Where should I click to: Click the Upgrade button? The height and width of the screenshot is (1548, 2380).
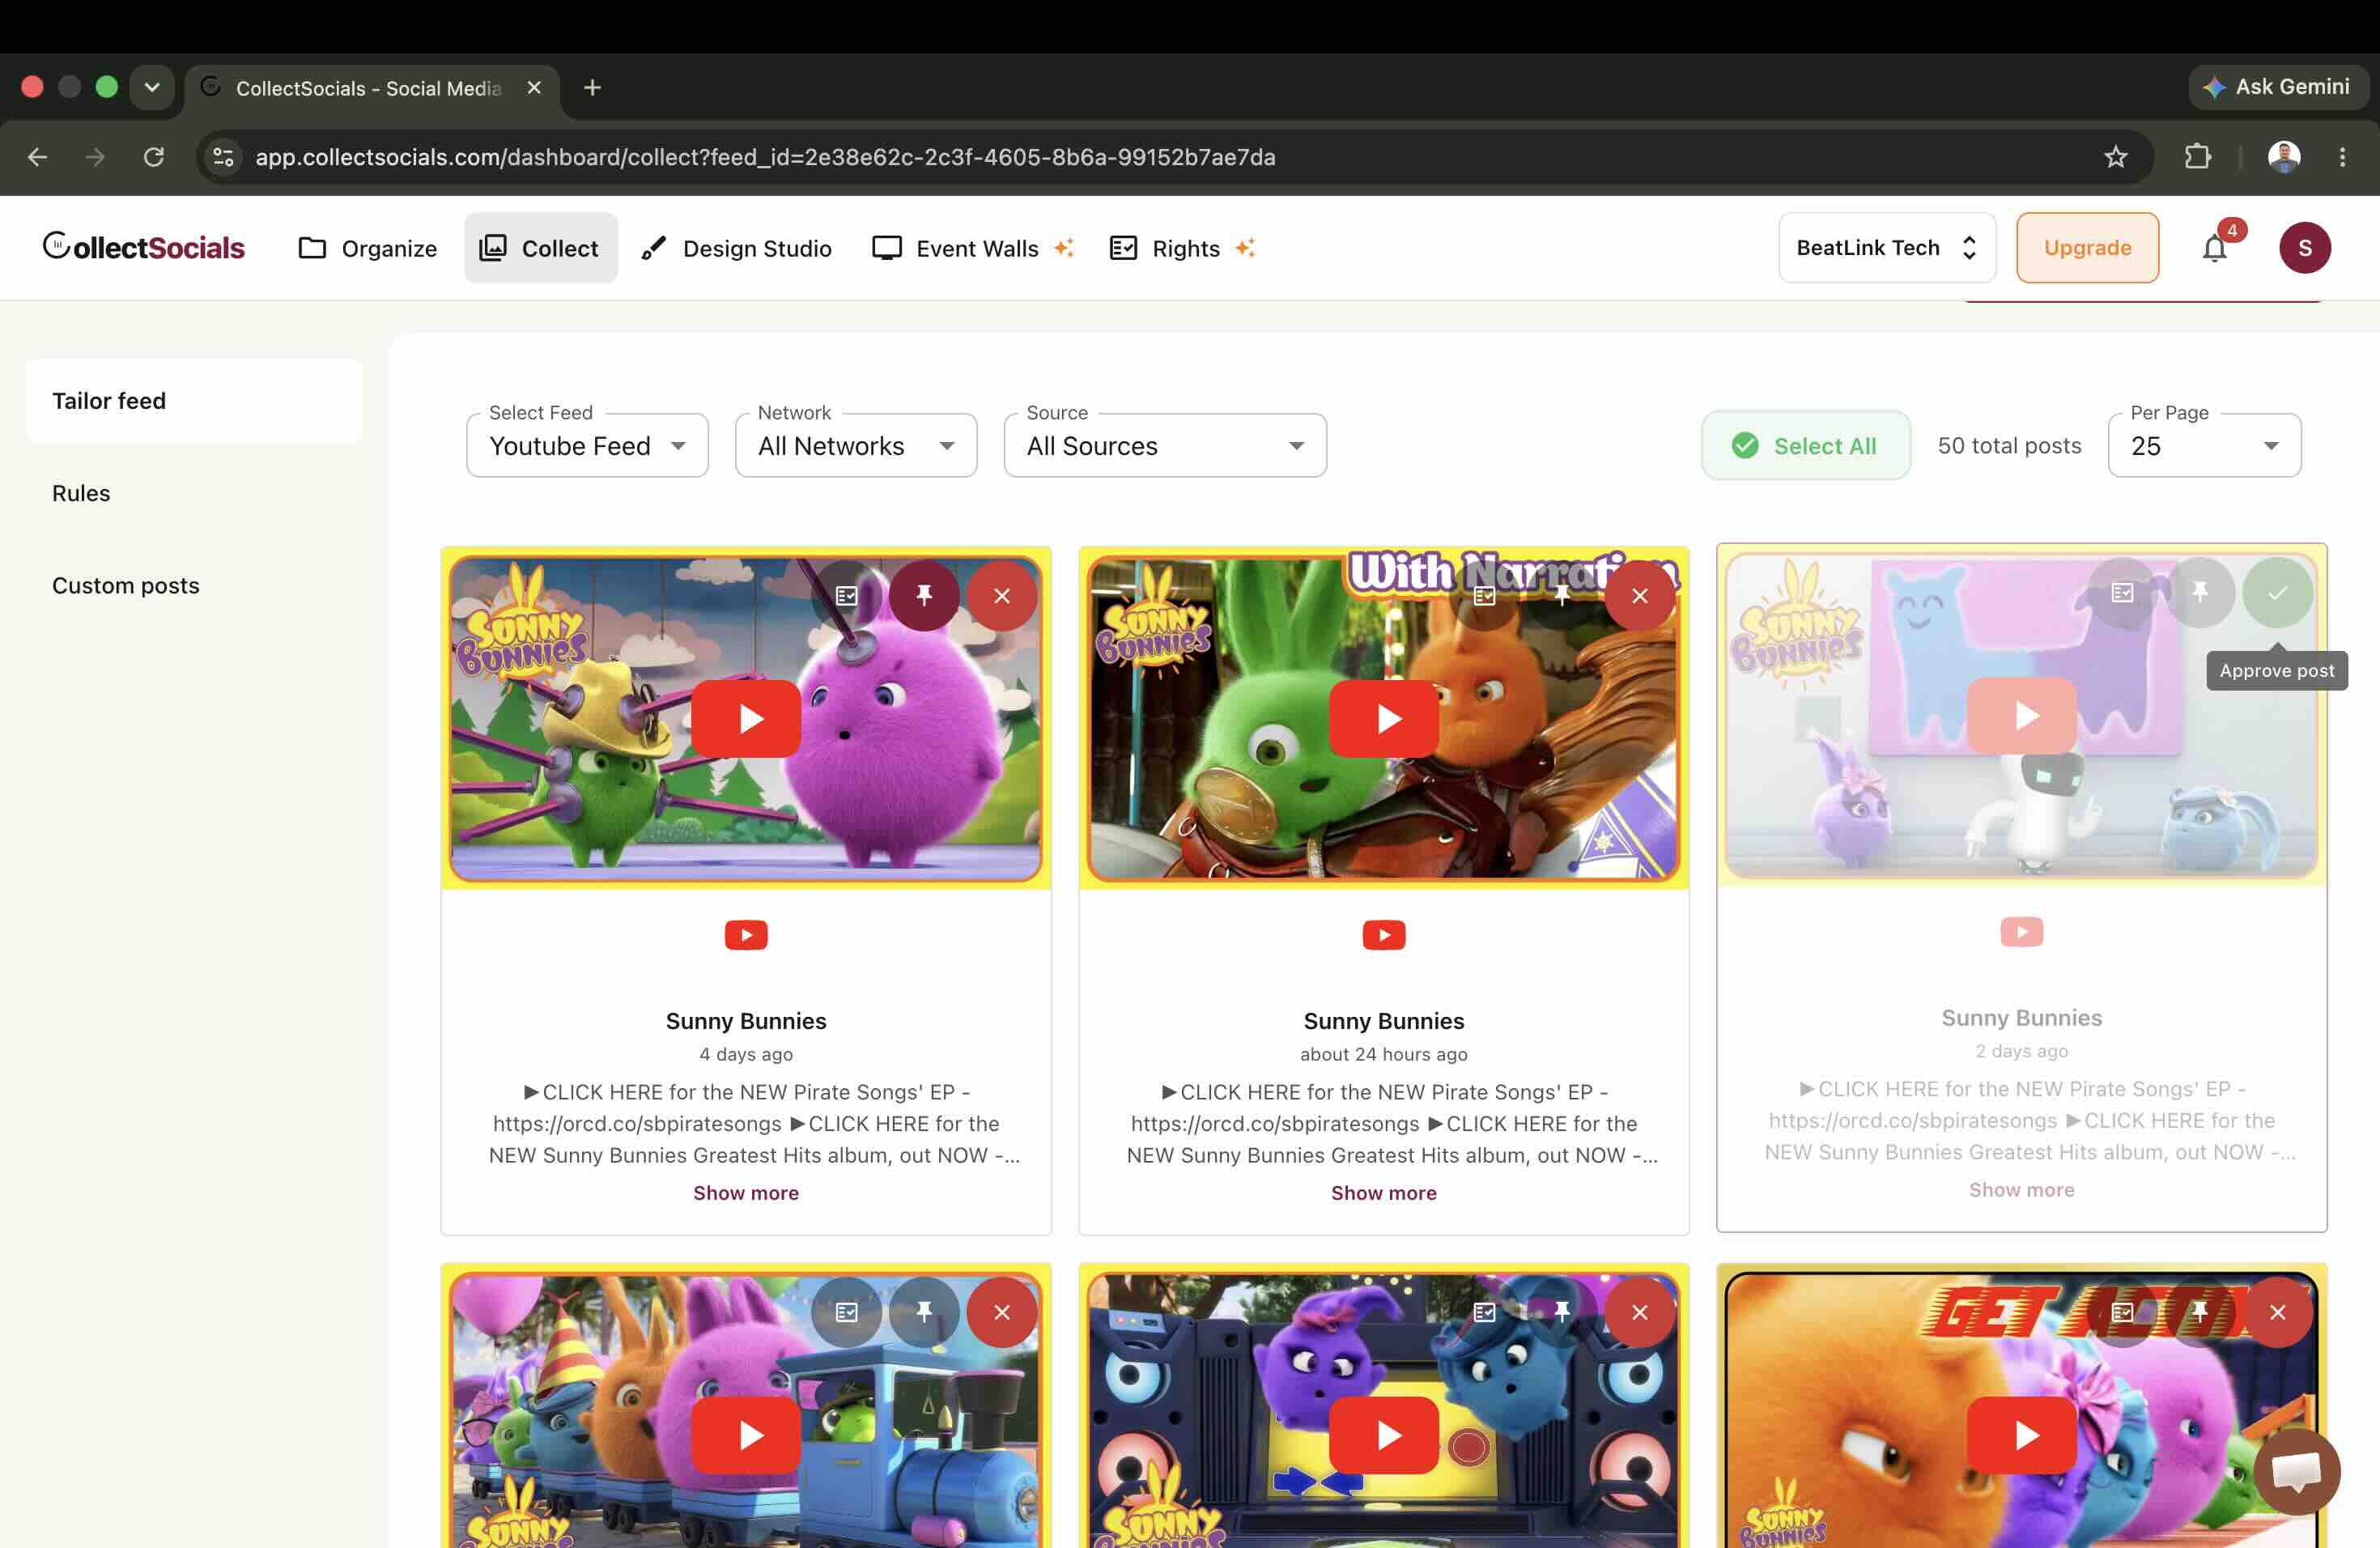tap(2087, 248)
